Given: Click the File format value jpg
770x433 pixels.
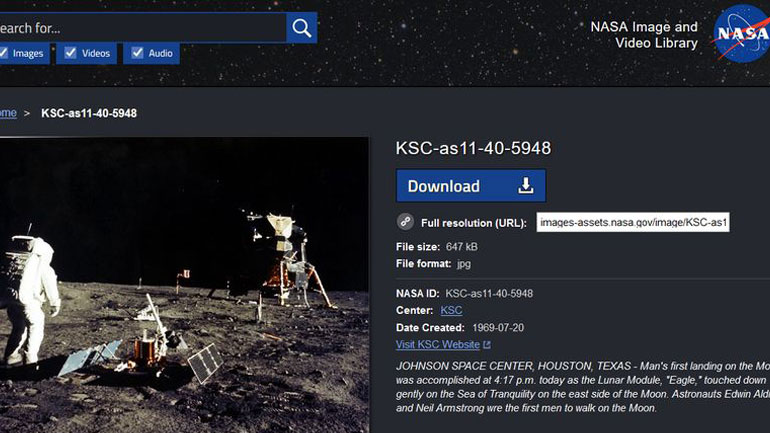Looking at the screenshot, I should (x=464, y=264).
